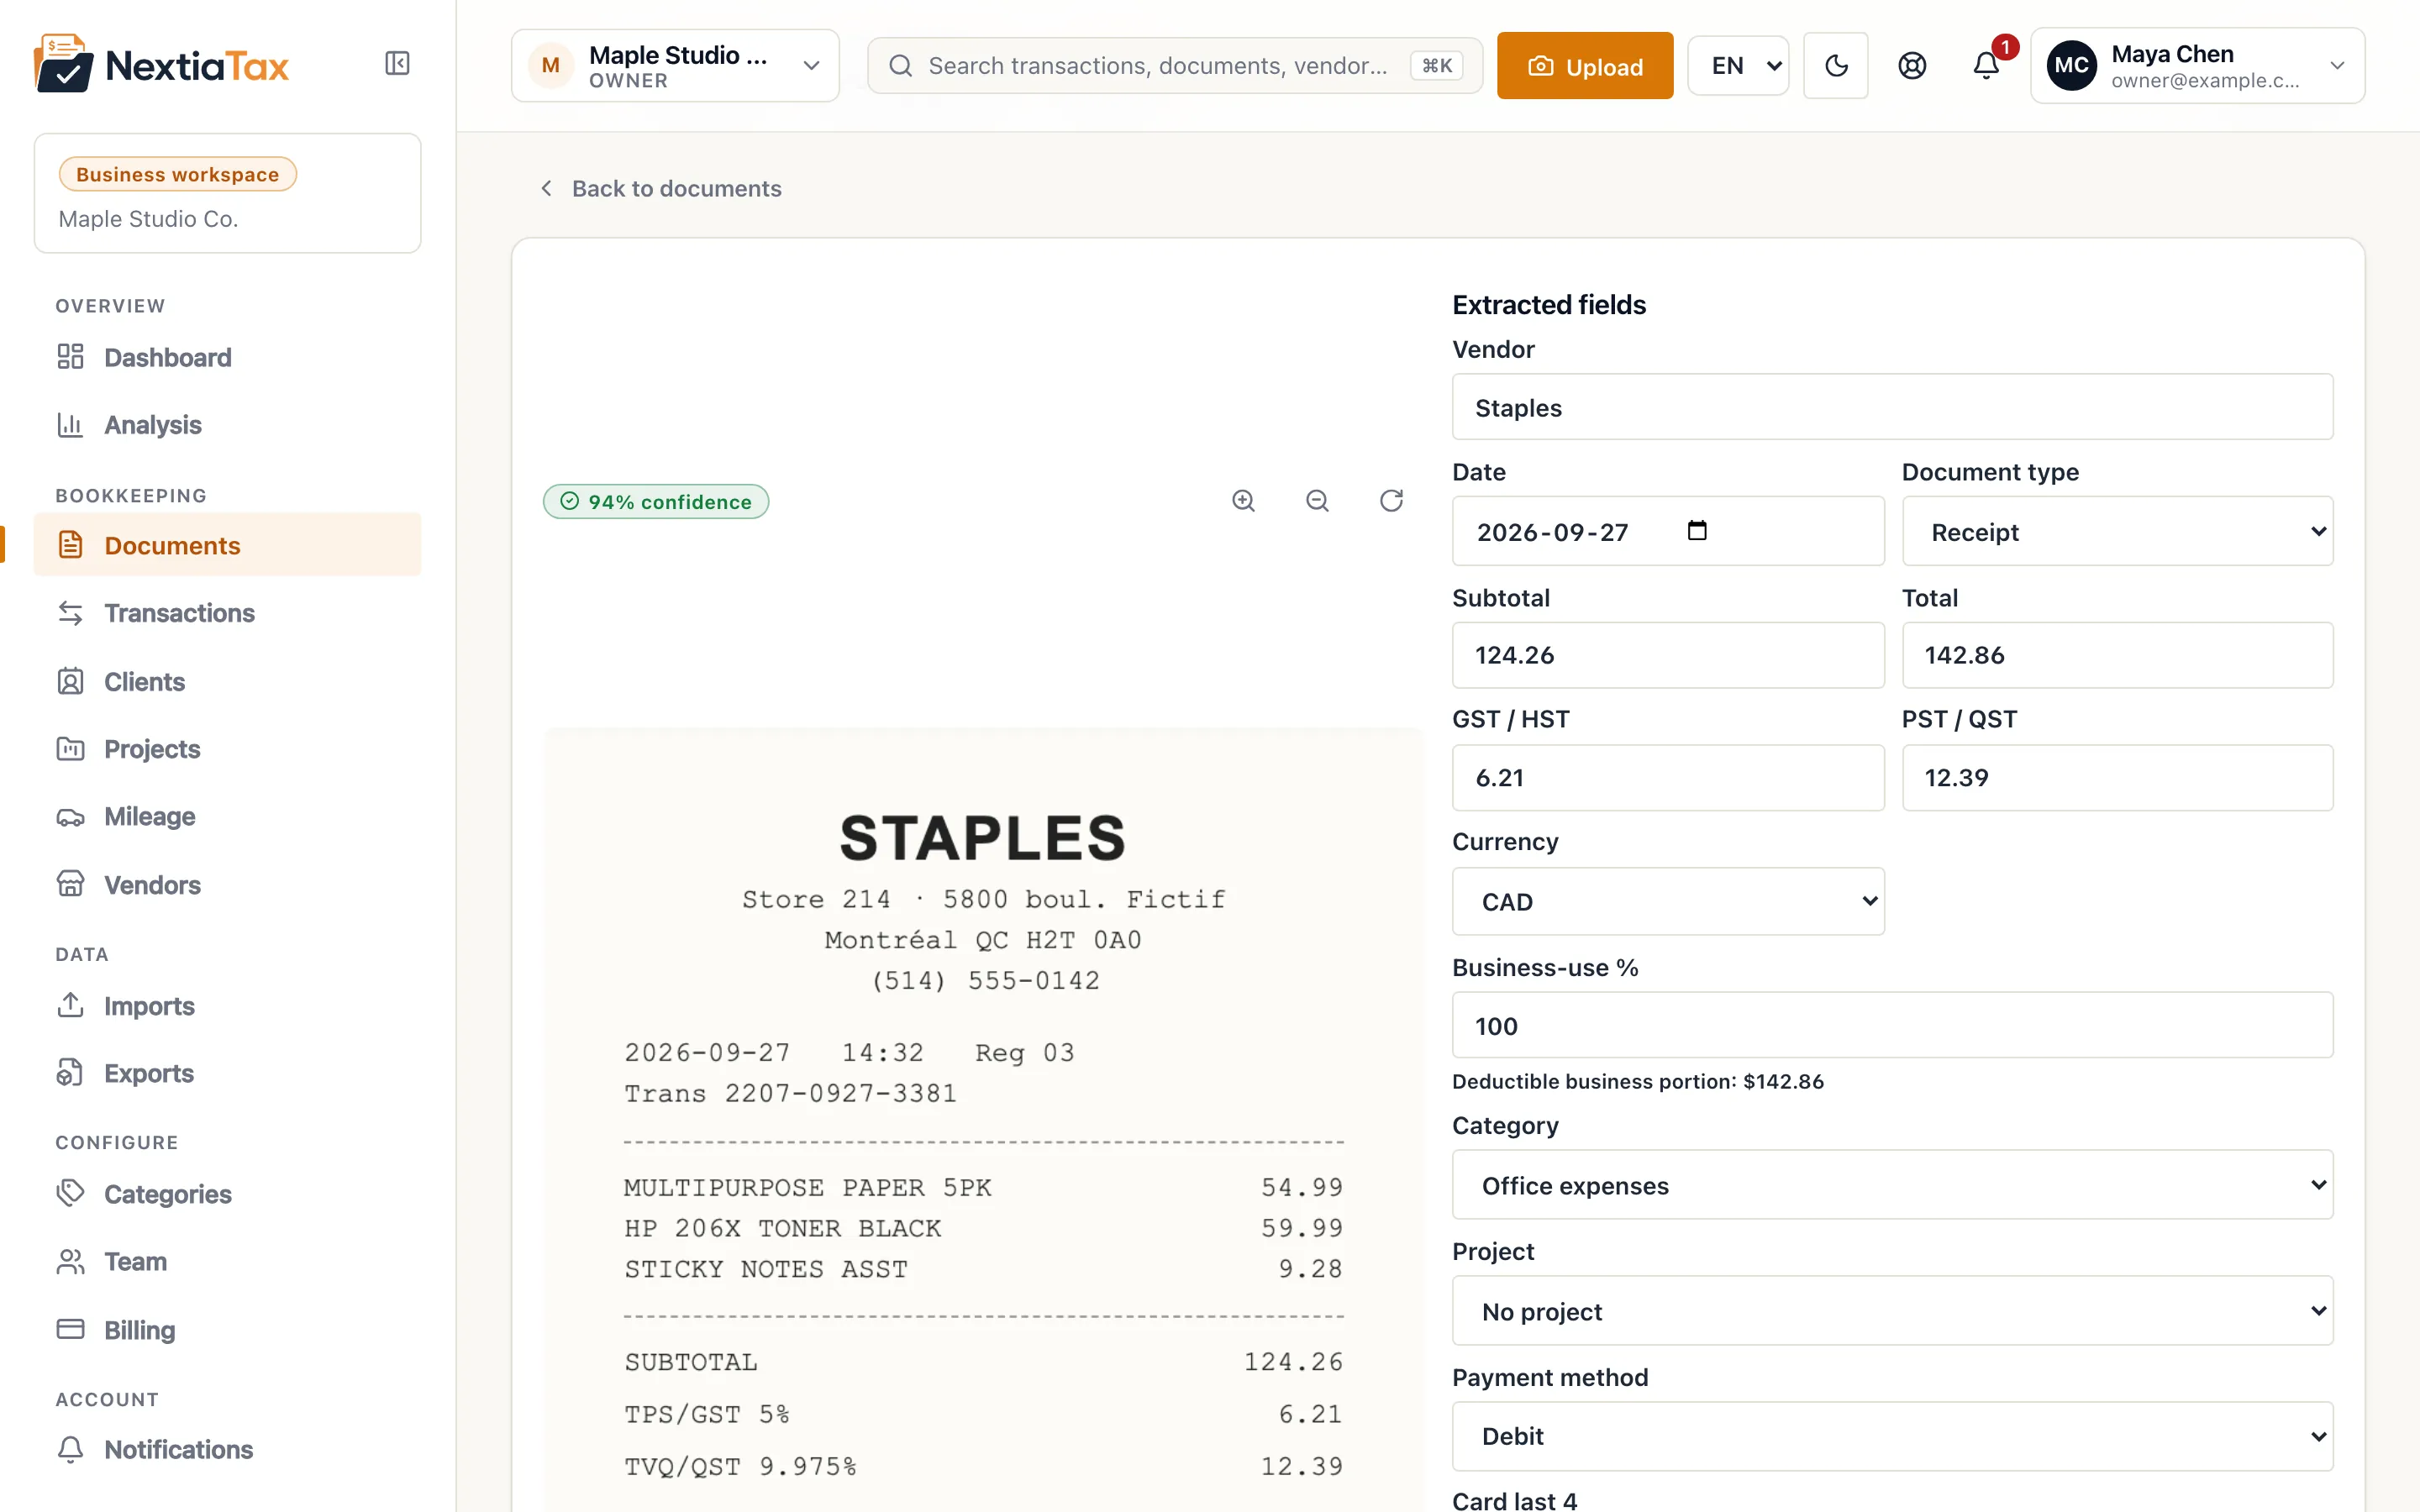Open Dashboard in sidebar

click(228, 357)
